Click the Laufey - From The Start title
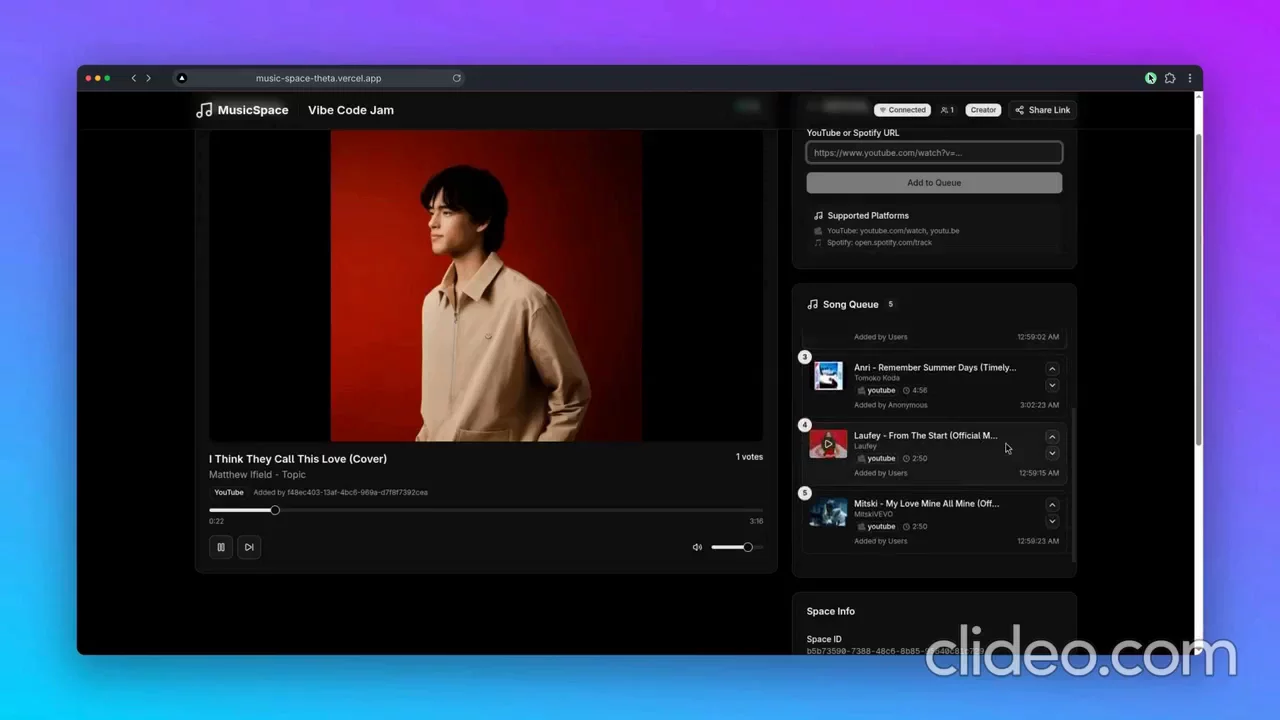 pos(925,435)
